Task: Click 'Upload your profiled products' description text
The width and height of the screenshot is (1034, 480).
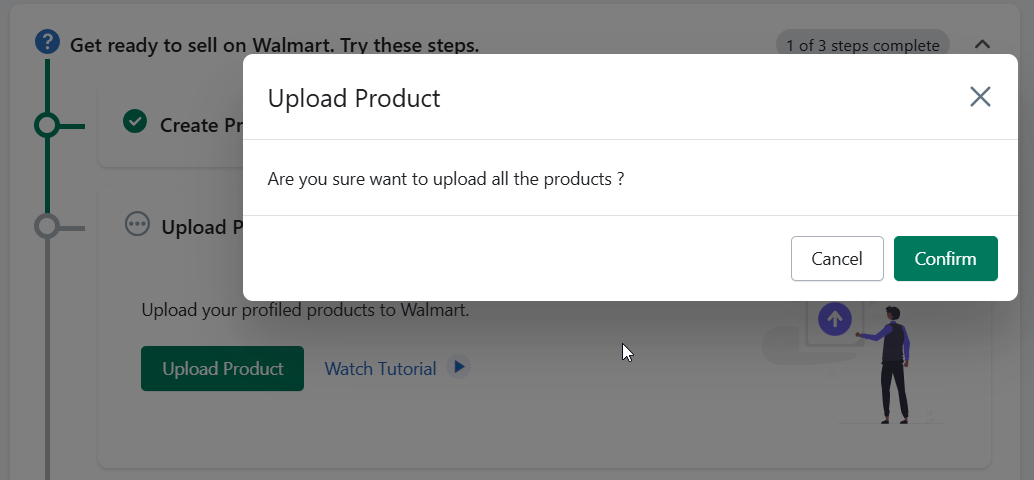Action: pos(305,310)
